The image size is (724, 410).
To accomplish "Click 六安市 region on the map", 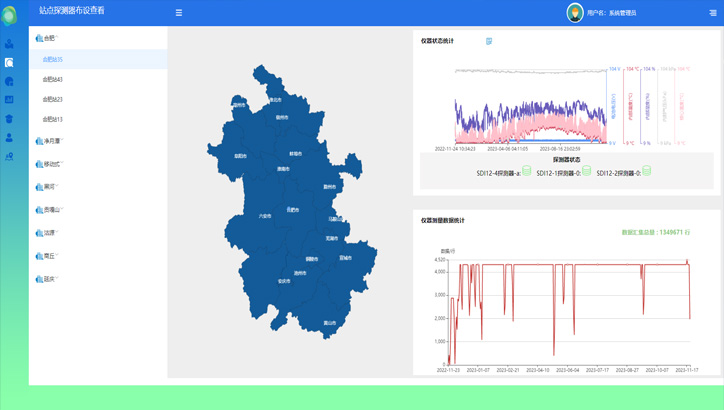I will 264,215.
